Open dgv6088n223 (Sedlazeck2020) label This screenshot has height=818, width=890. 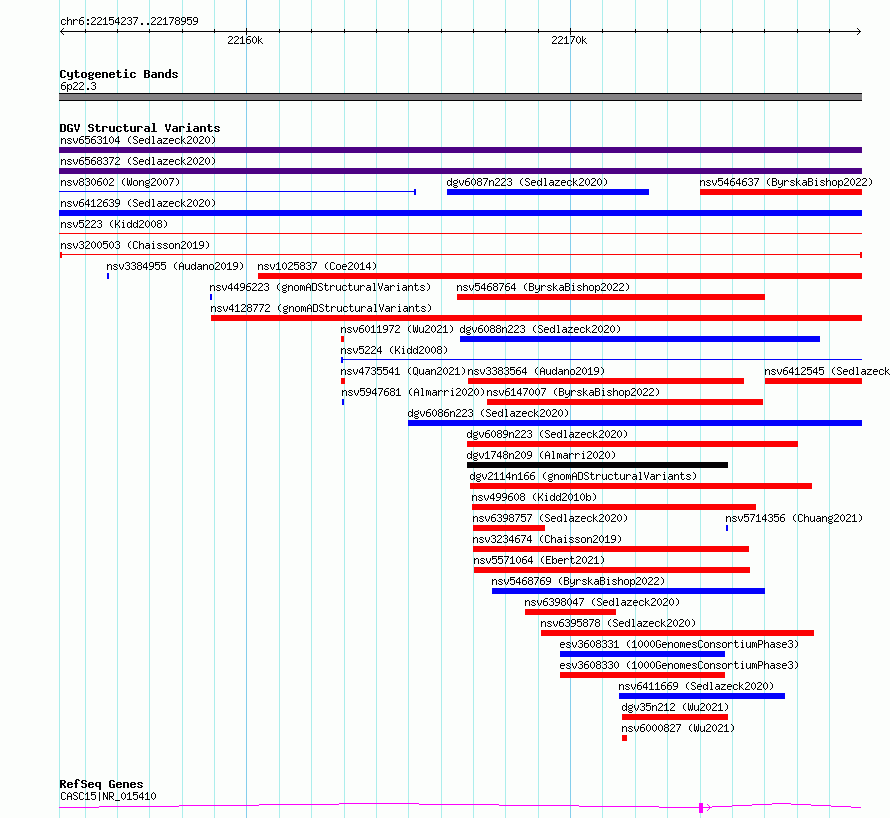click(x=540, y=329)
